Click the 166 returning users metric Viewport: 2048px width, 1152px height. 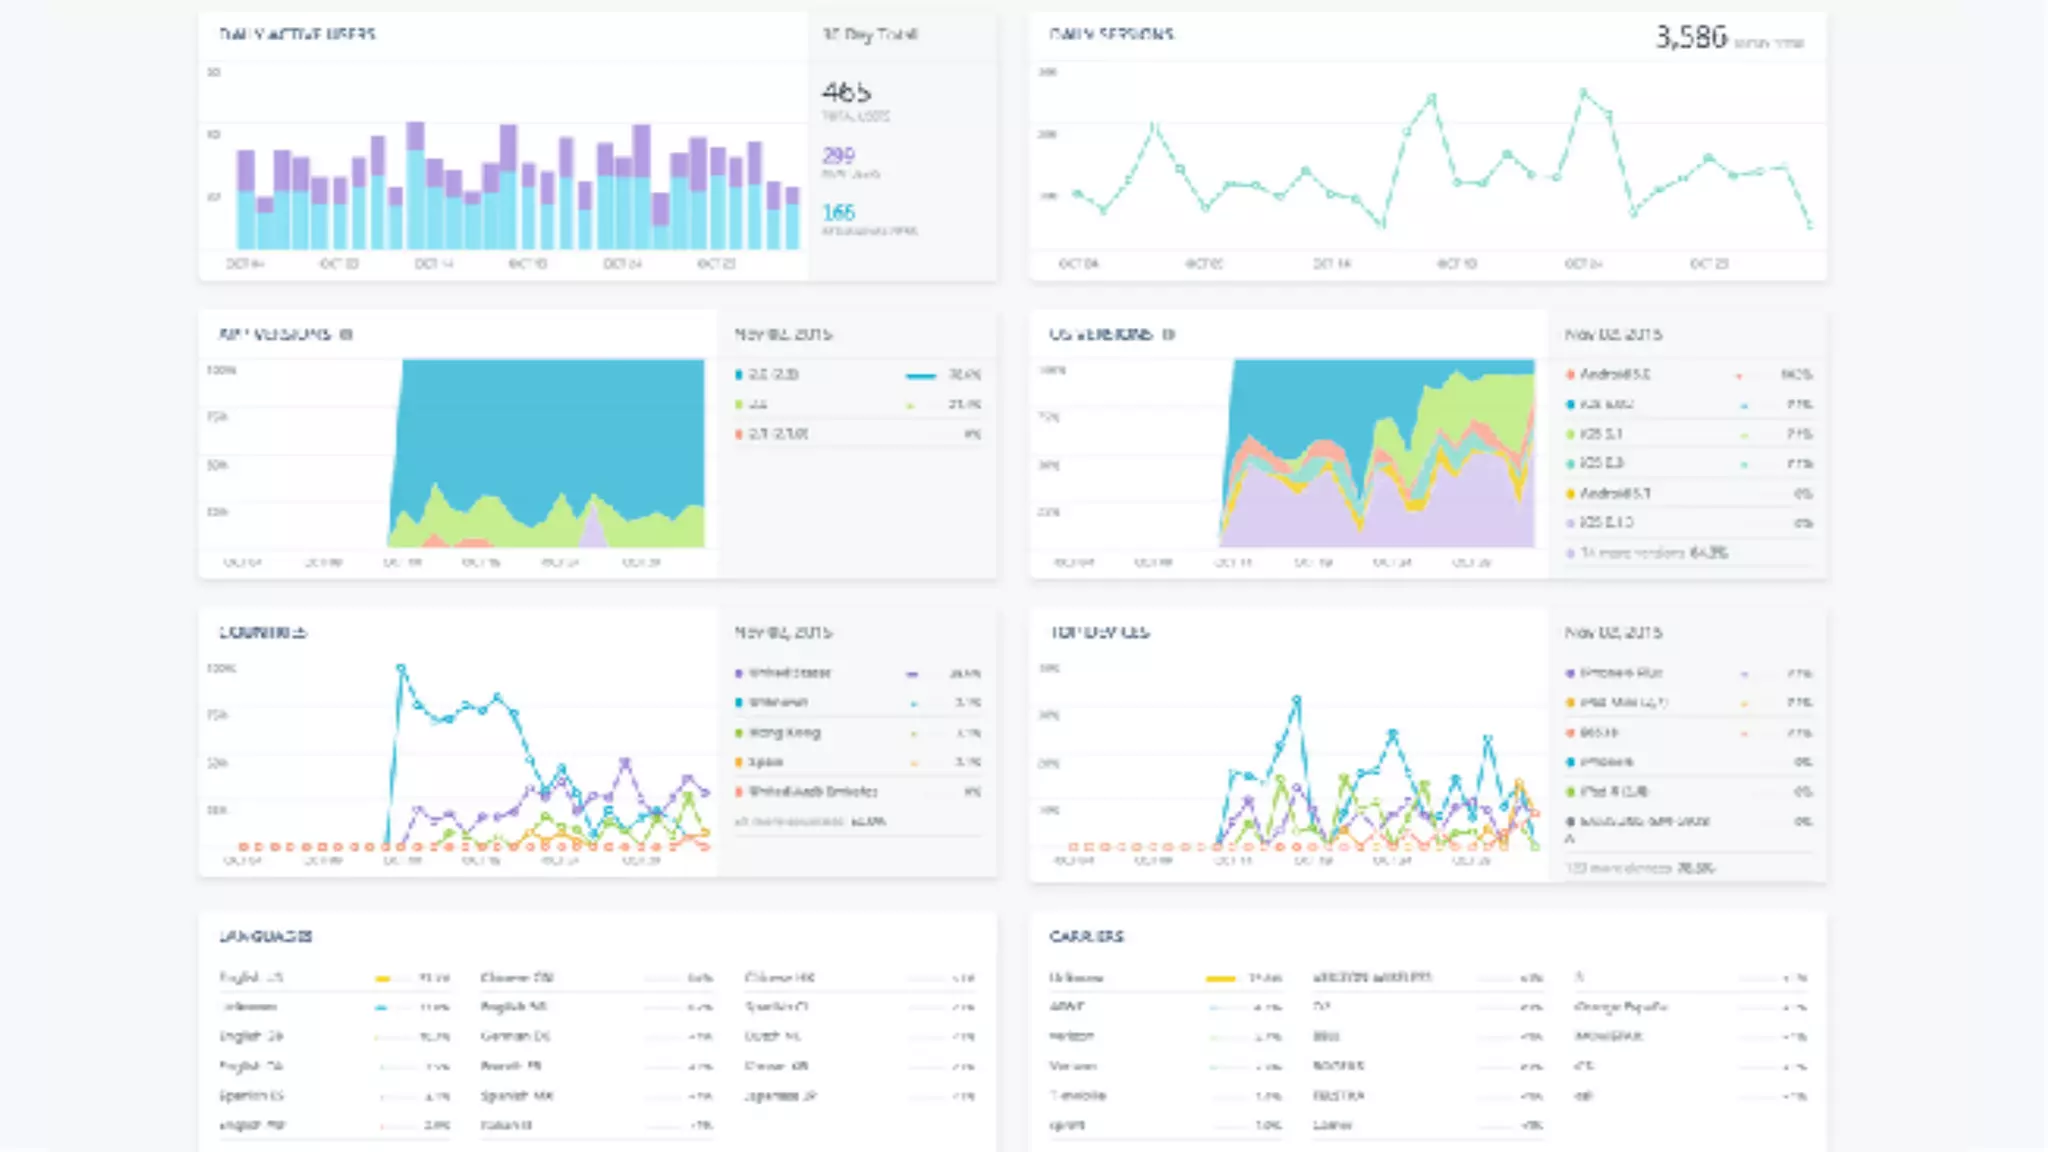(x=839, y=213)
